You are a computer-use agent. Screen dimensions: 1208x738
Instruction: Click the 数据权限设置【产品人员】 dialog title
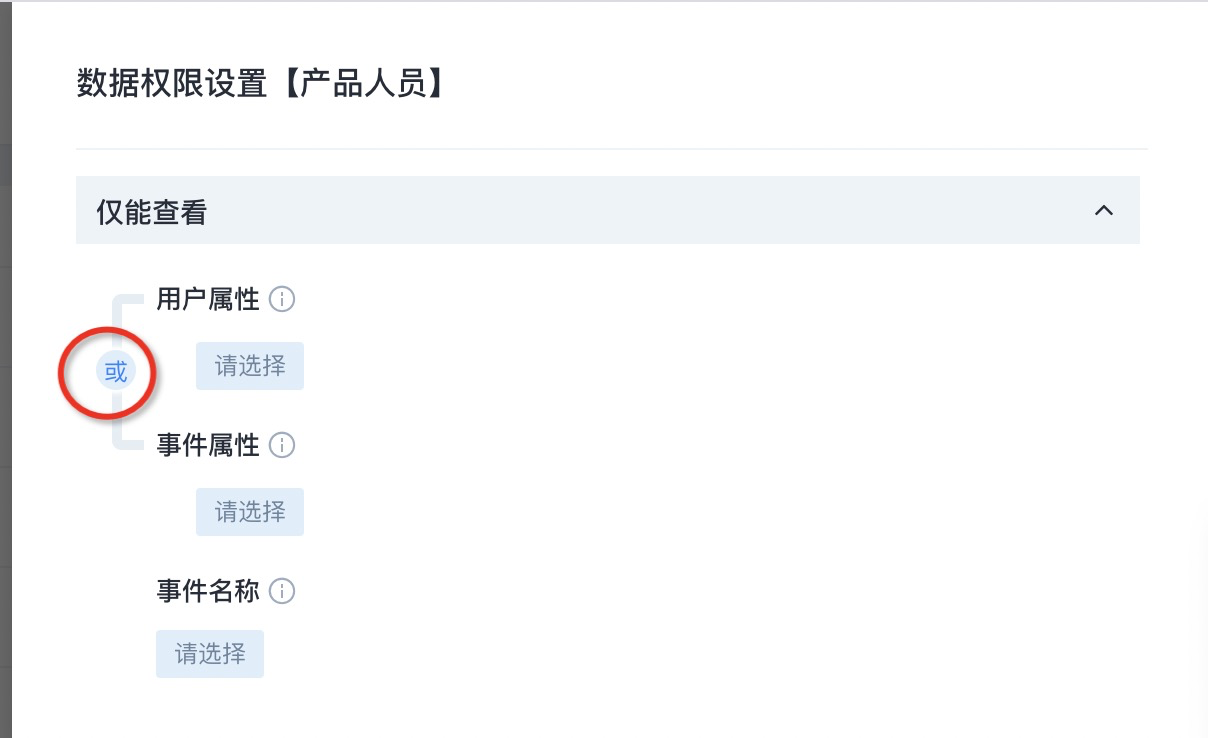coord(261,84)
